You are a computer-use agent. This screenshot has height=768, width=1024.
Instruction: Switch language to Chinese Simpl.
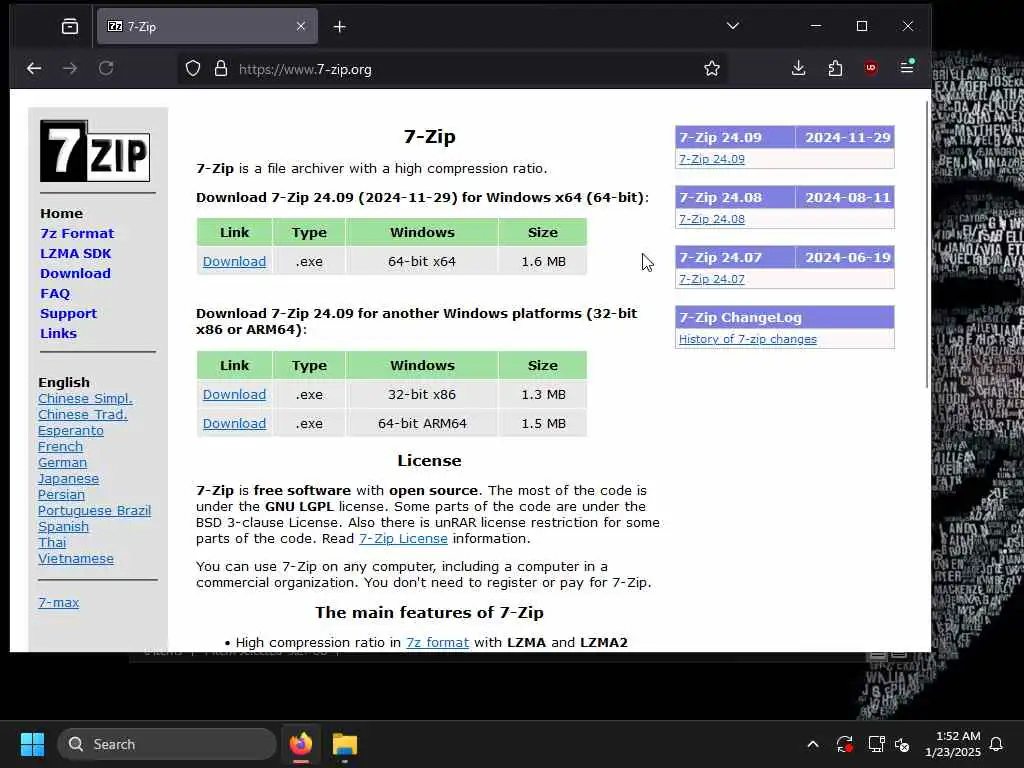tap(85, 398)
